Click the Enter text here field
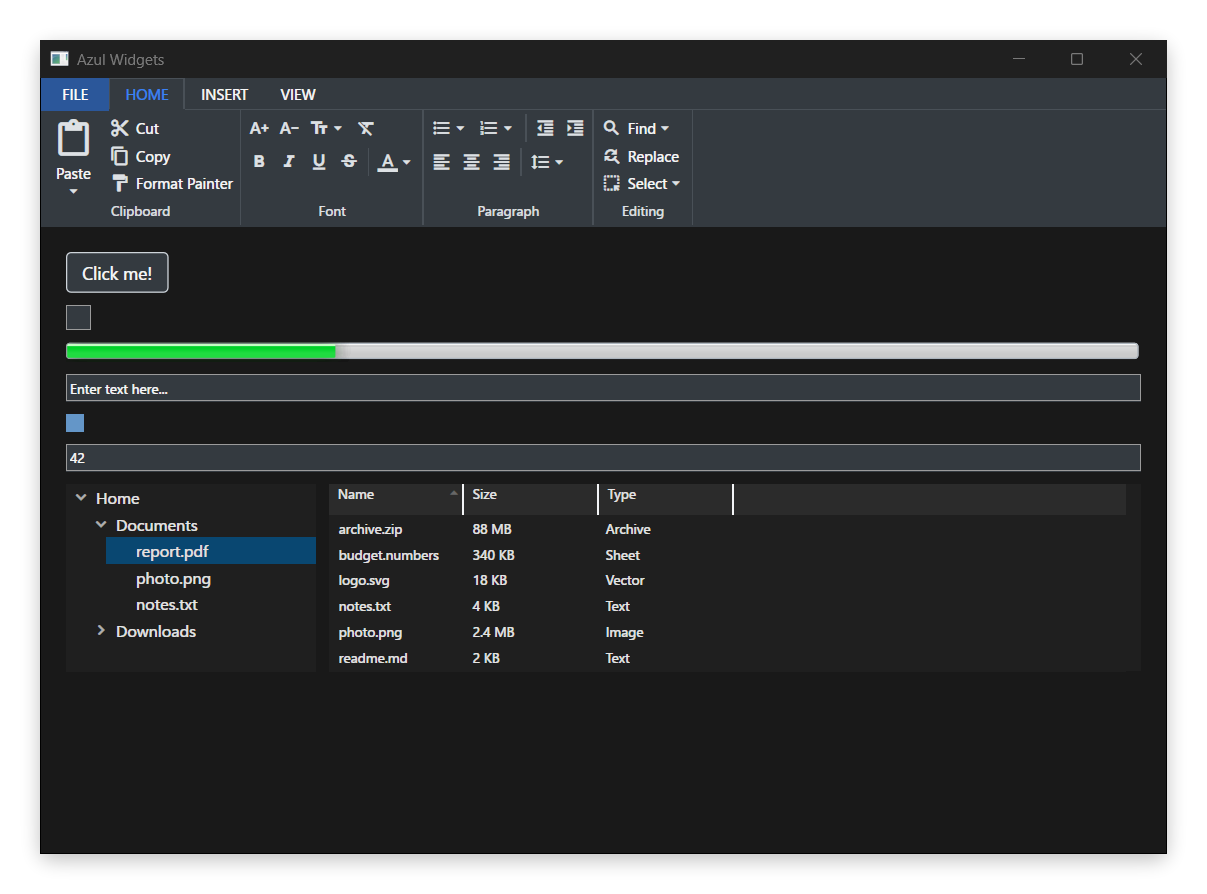Screen dimensions: 1207x894 coord(603,388)
